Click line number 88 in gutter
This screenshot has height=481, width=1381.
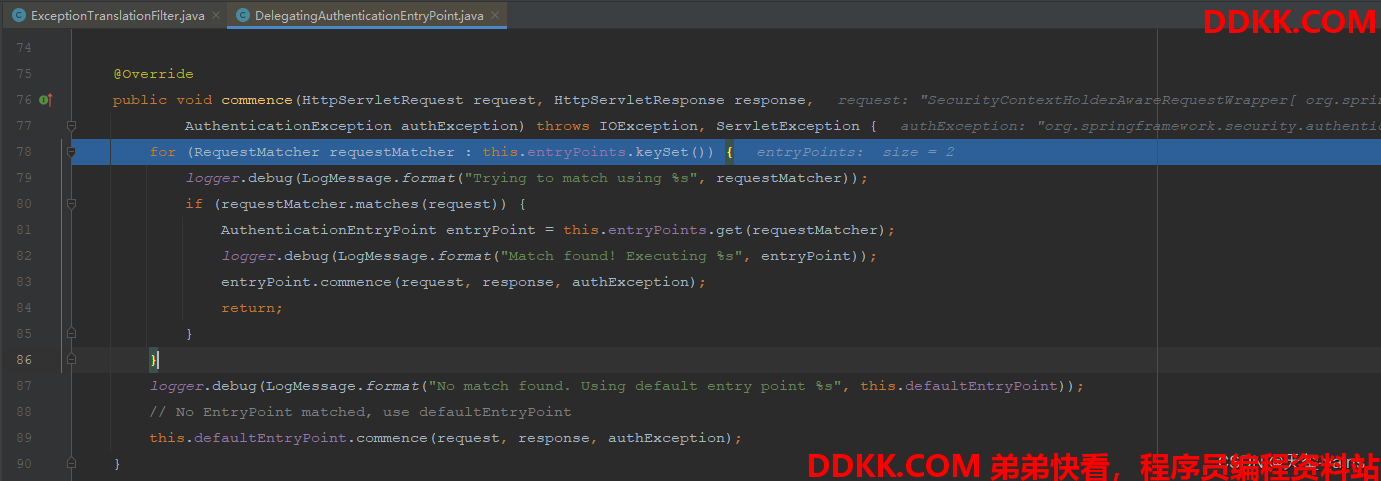[24, 412]
